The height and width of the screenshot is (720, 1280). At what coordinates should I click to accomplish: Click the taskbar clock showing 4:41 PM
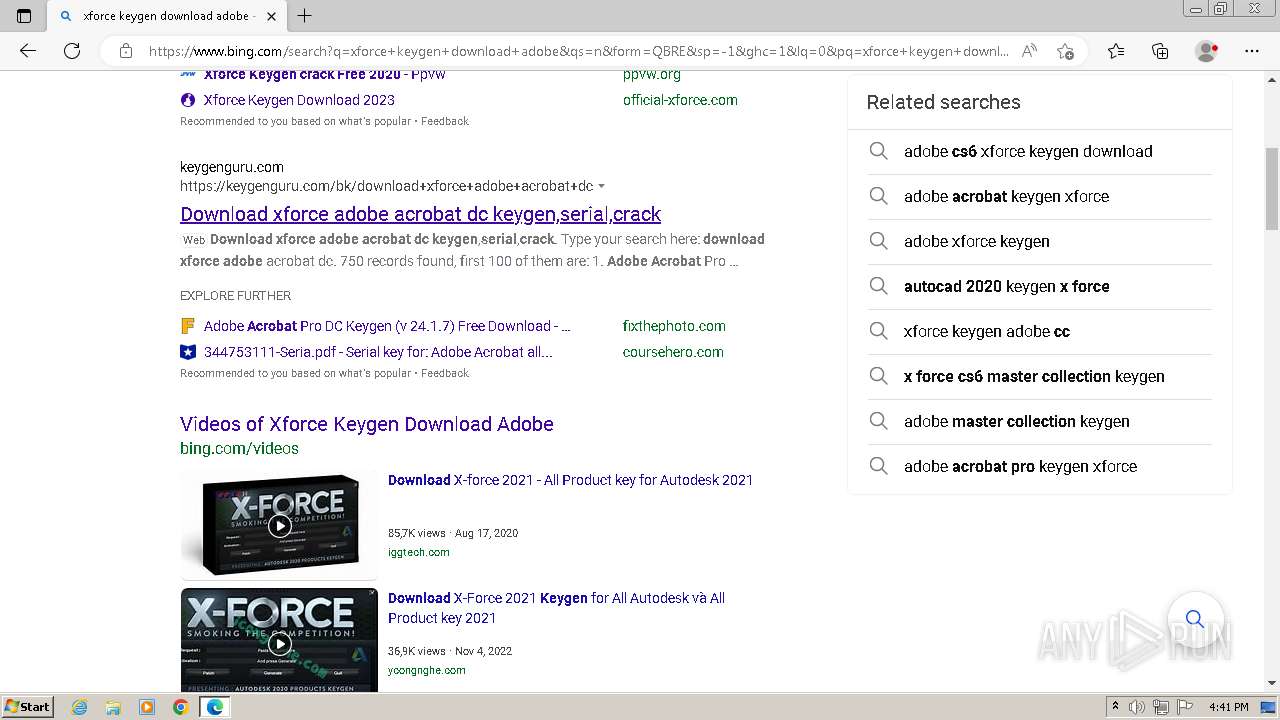click(1228, 707)
